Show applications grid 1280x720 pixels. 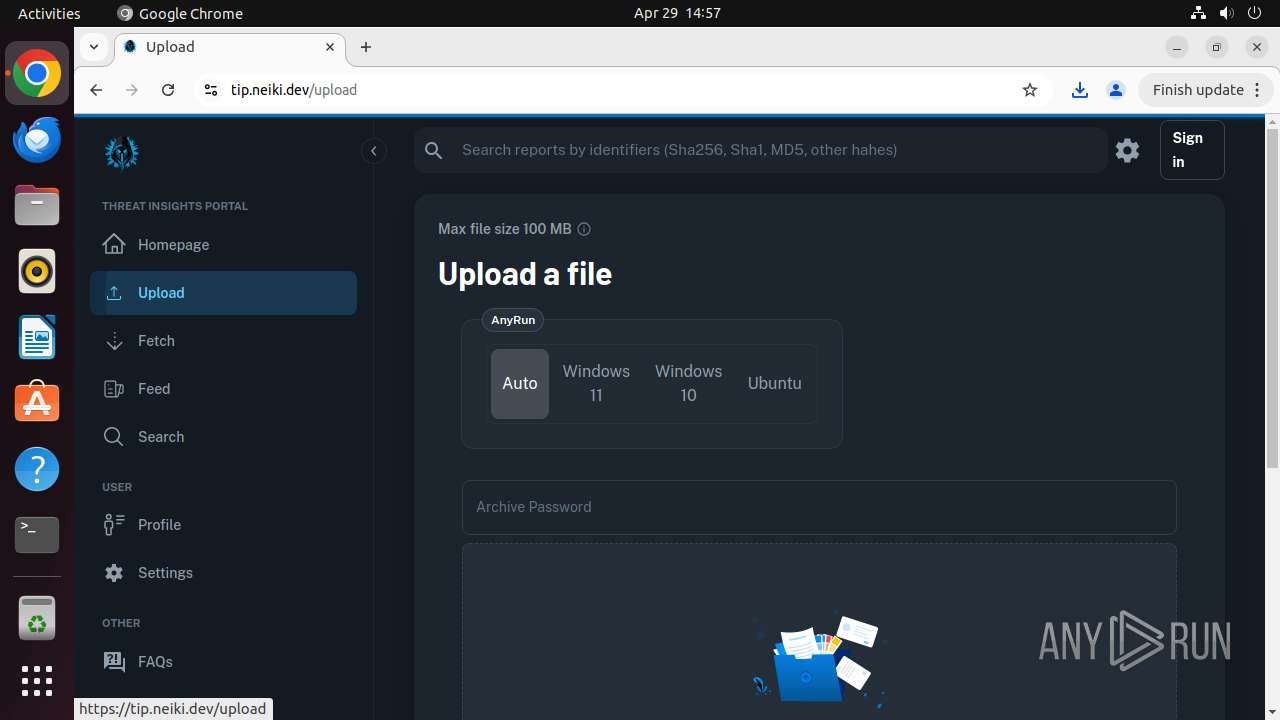pos(37,681)
